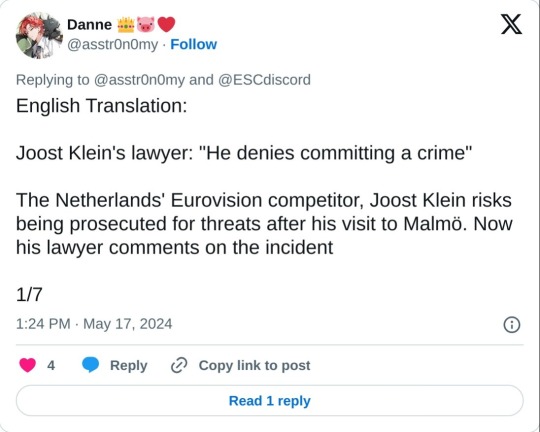Open the Read 1 reply button
Image resolution: width=540 pixels, height=432 pixels.
(270, 401)
